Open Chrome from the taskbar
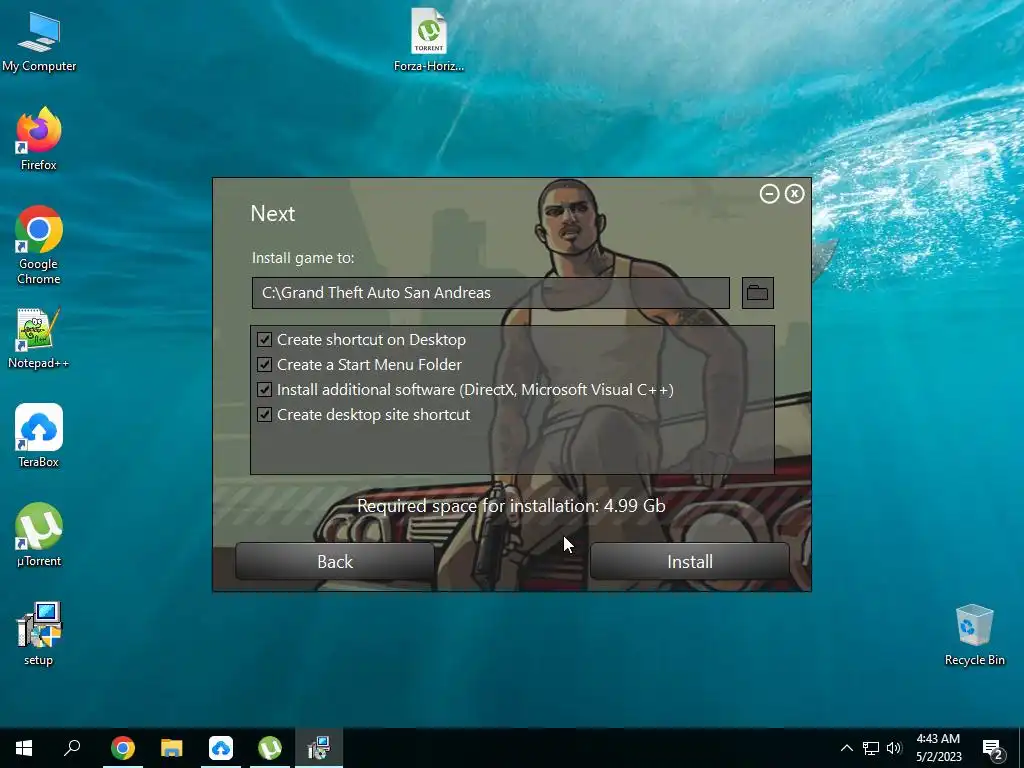The width and height of the screenshot is (1024, 768). tap(123, 748)
